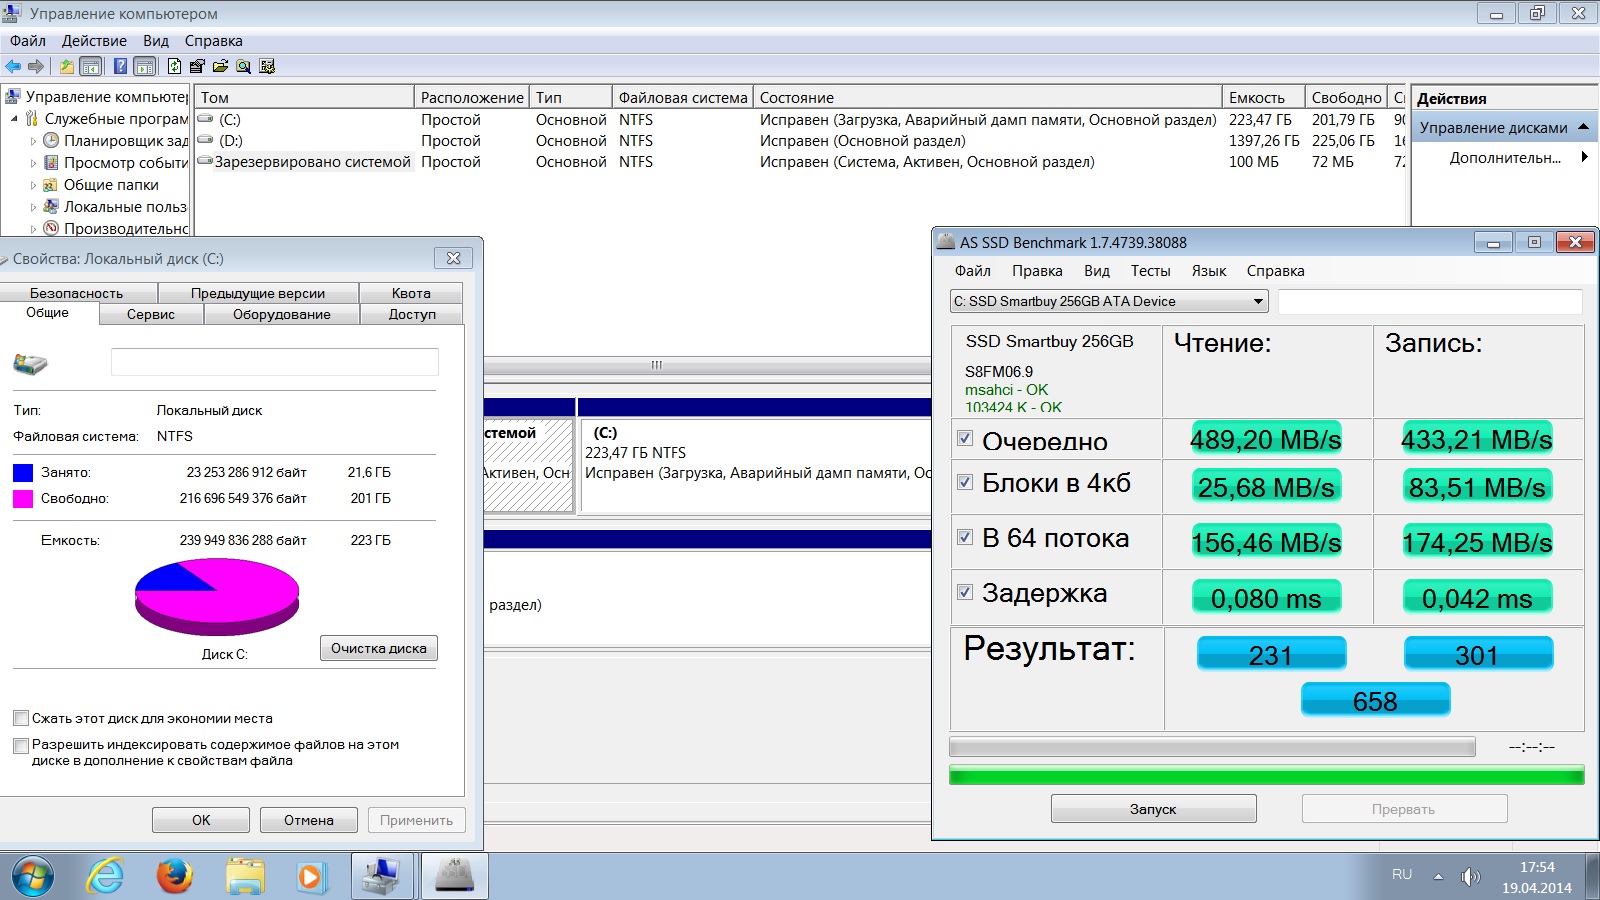Select the (D:) volume drive icon in list
This screenshot has height=900, width=1600.
click(206, 140)
